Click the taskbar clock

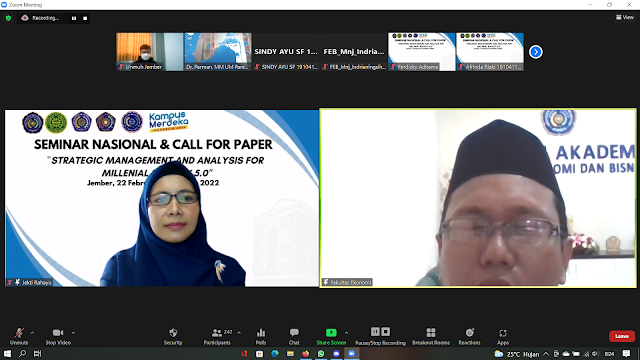click(x=609, y=354)
